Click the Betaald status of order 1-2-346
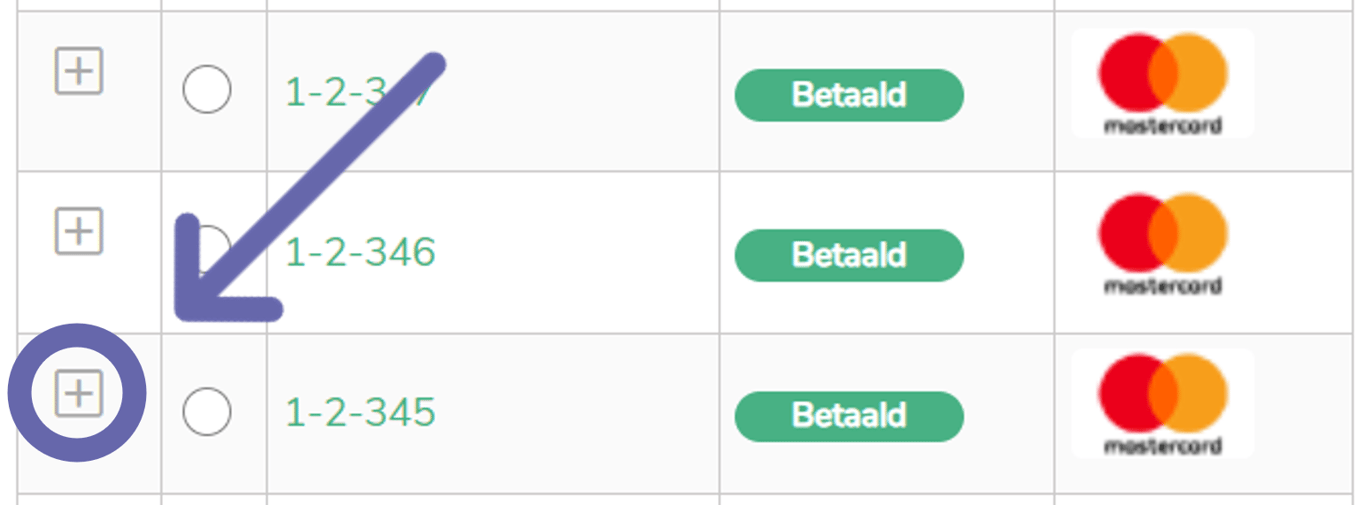The width and height of the screenshot is (1366, 505). click(849, 255)
